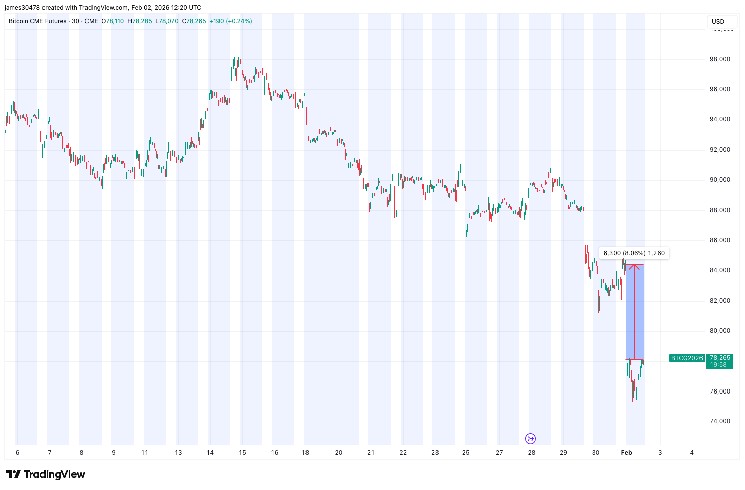Click the 6 date label on time axis
The height and width of the screenshot is (490, 745).
[17, 453]
